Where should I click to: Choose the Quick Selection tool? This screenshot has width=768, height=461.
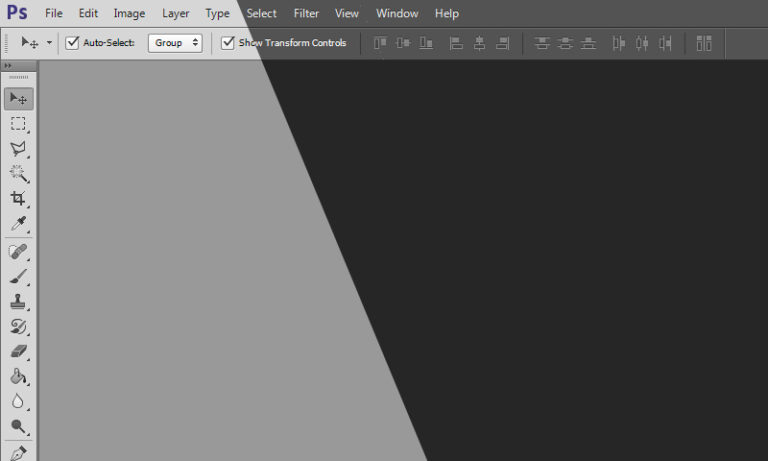point(18,174)
